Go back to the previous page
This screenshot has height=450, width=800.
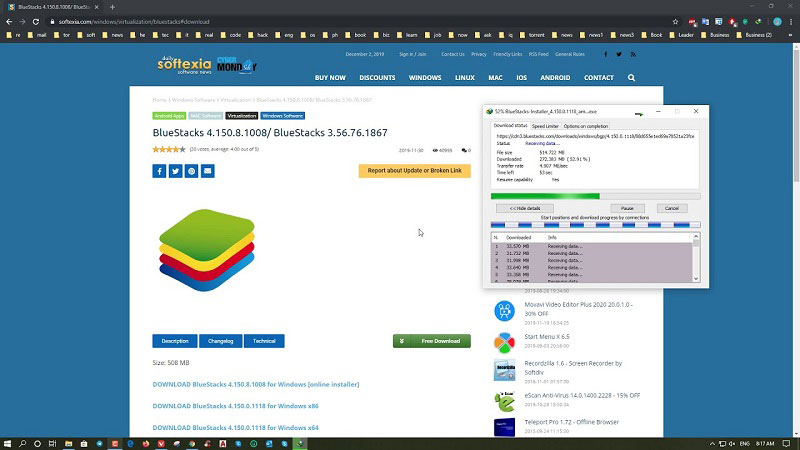[x=9, y=22]
